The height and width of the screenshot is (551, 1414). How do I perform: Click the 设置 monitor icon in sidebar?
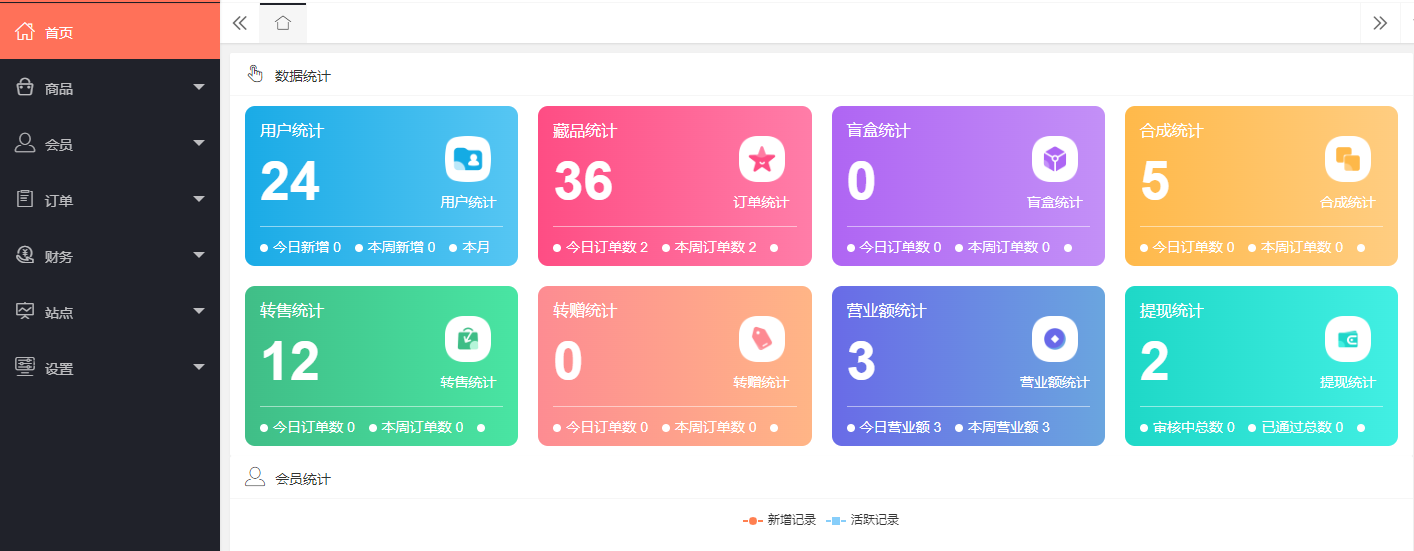point(25,367)
